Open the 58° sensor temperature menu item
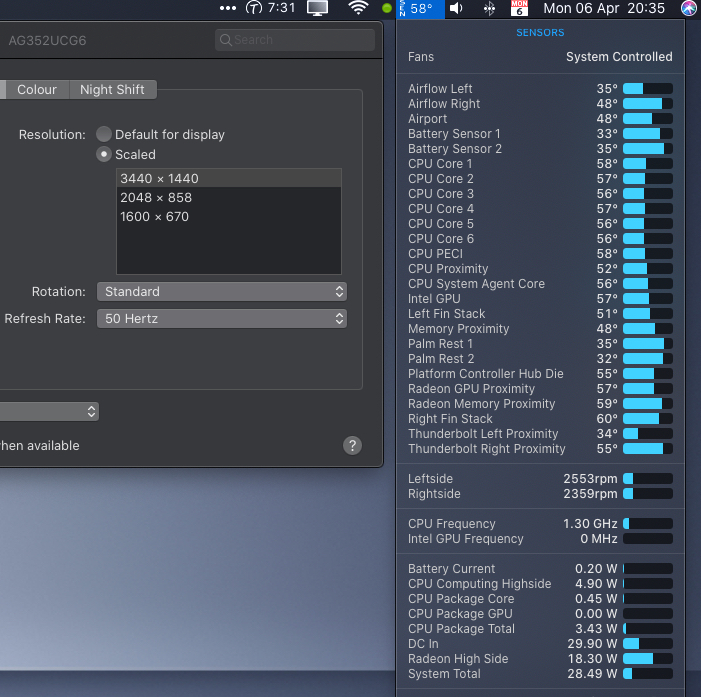This screenshot has width=701, height=697. [421, 8]
